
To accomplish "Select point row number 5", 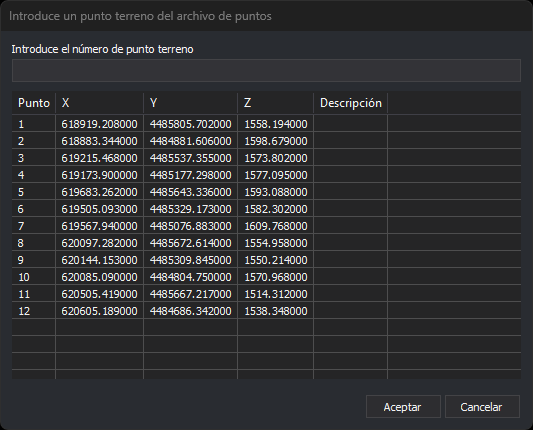I will click(266, 192).
